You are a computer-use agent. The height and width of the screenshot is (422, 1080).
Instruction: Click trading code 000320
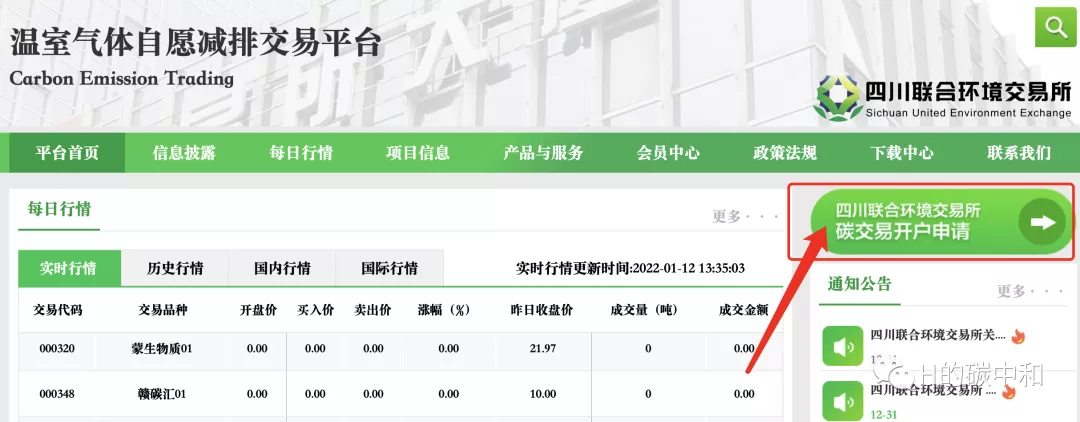[57, 349]
